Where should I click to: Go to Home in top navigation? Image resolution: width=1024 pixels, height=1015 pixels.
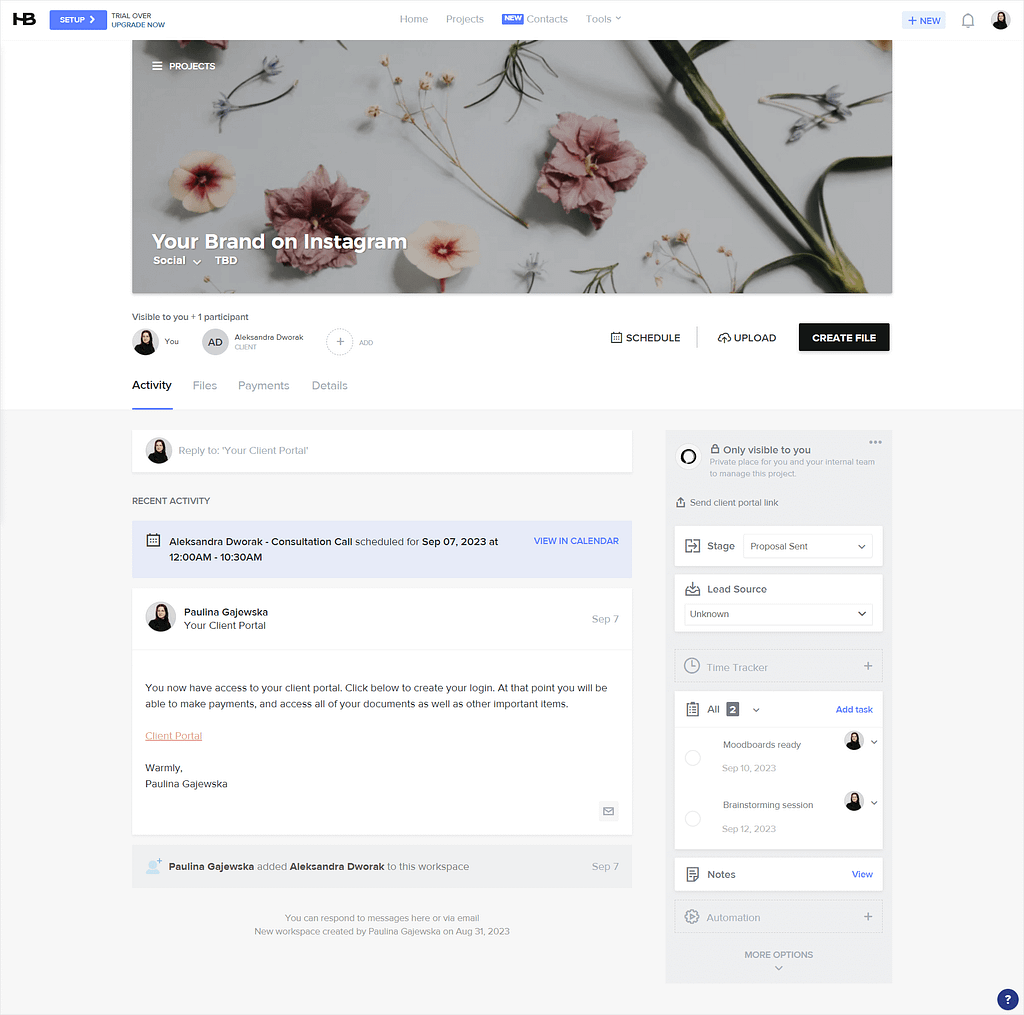[414, 19]
